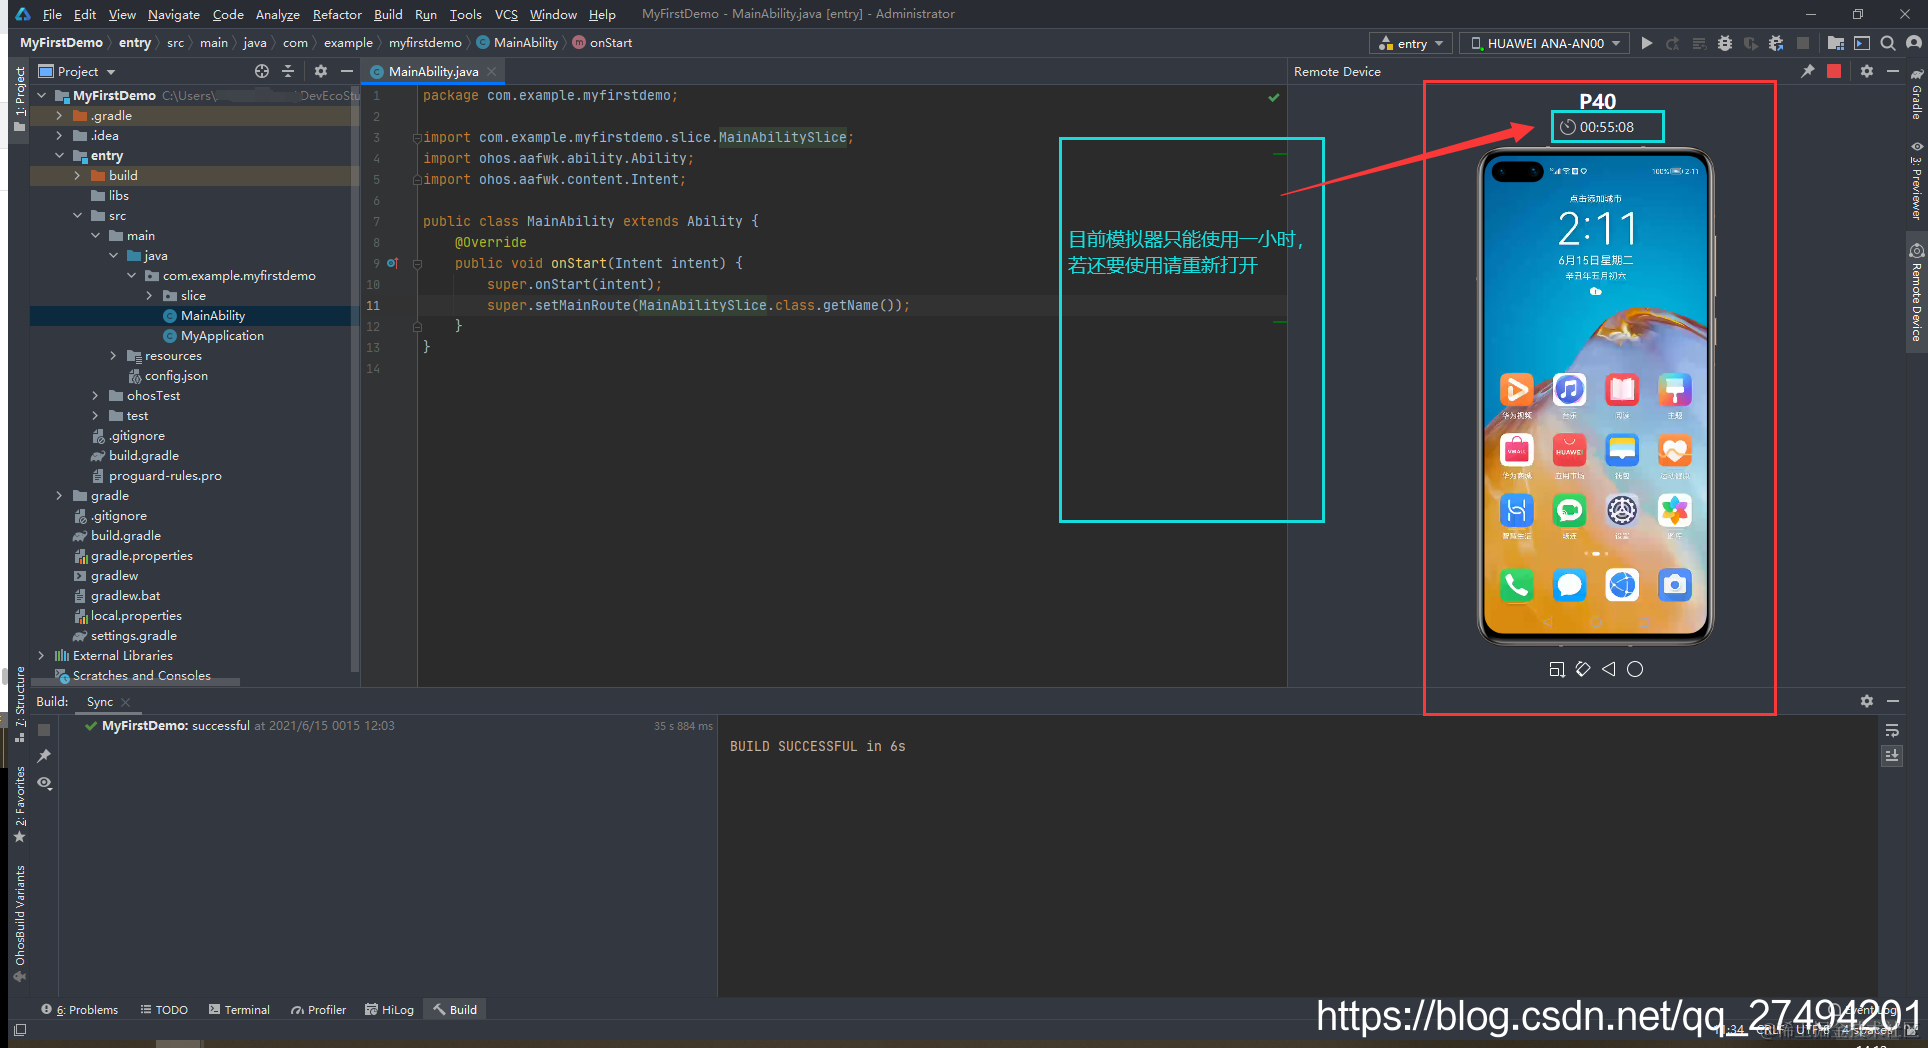Viewport: 1928px width, 1048px height.
Task: Open Huawei Music app on emulator
Action: (1569, 389)
